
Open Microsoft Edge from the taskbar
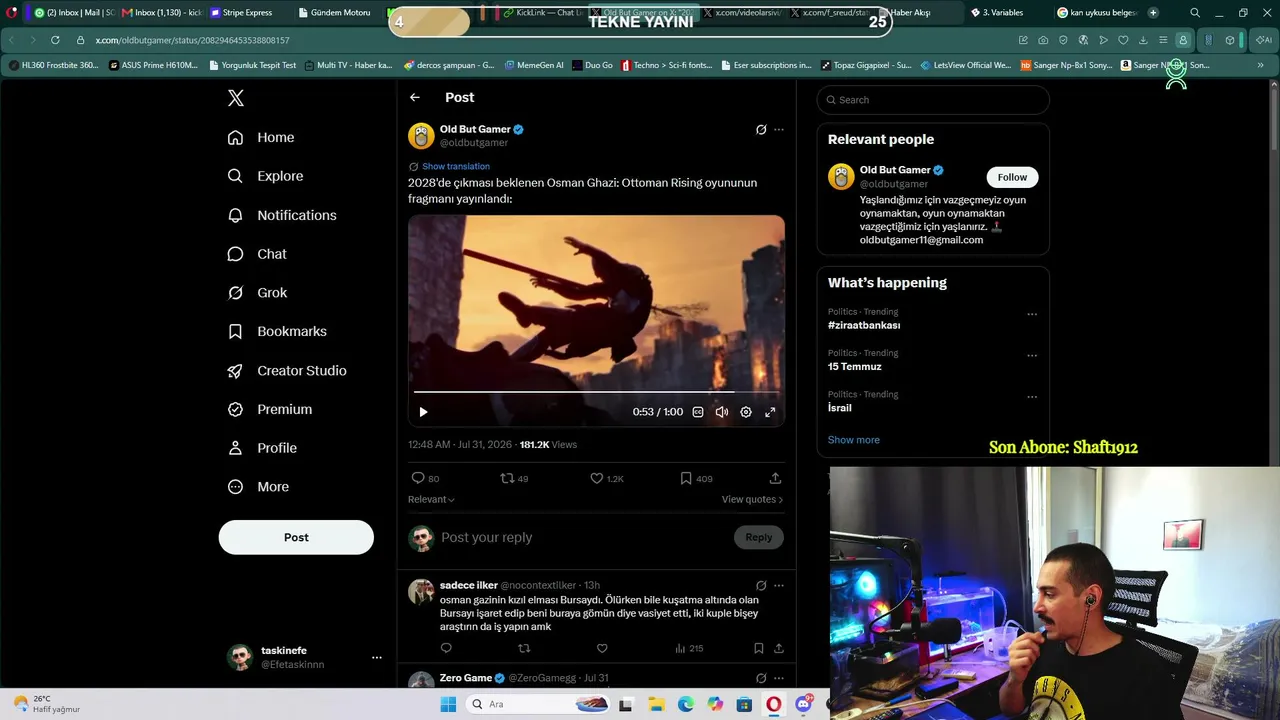click(x=686, y=704)
